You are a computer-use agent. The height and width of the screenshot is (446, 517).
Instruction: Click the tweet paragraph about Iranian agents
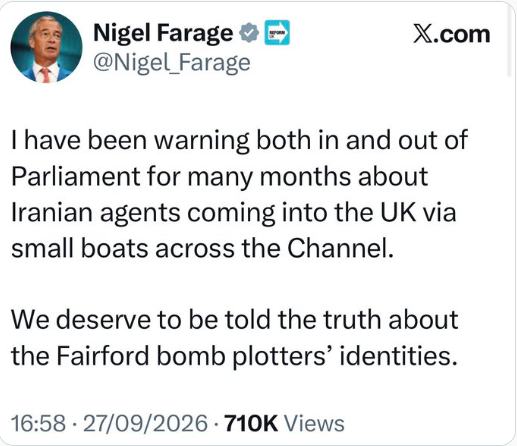[239, 194]
